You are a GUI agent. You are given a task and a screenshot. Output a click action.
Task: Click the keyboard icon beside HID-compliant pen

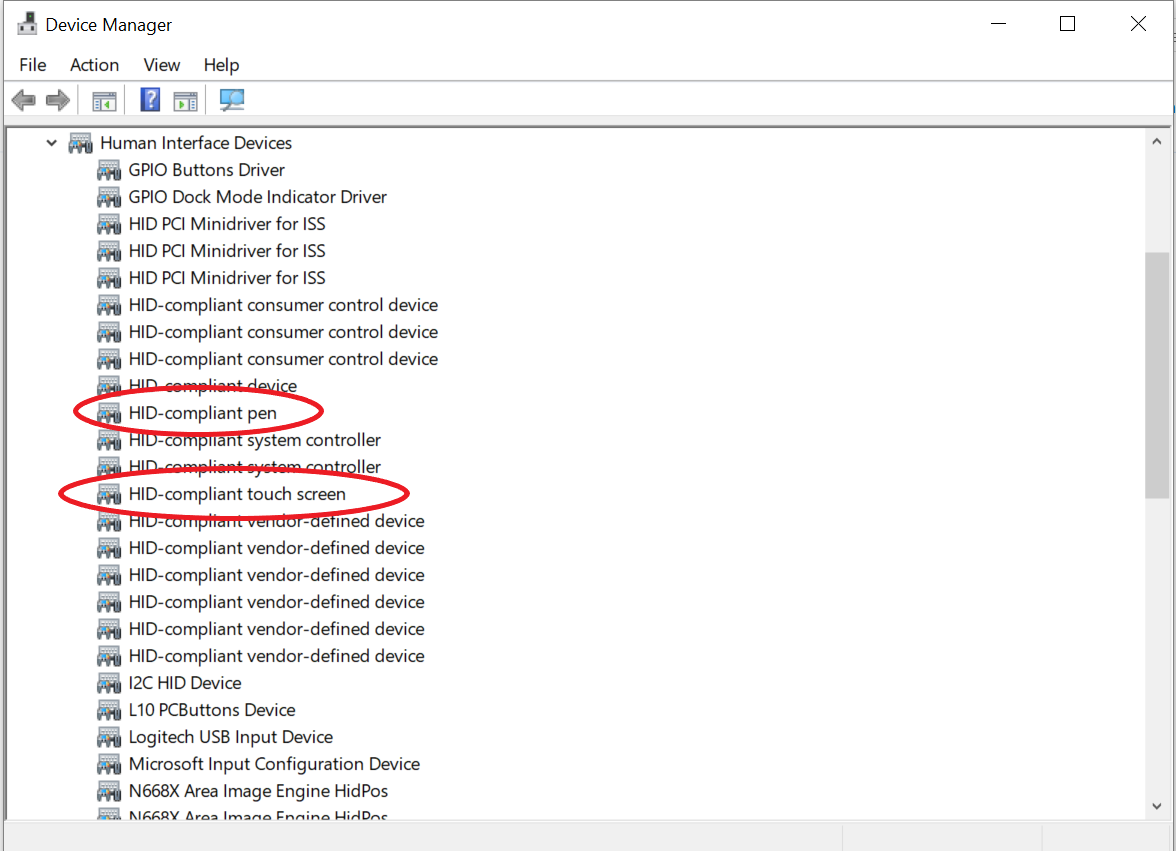pos(108,413)
